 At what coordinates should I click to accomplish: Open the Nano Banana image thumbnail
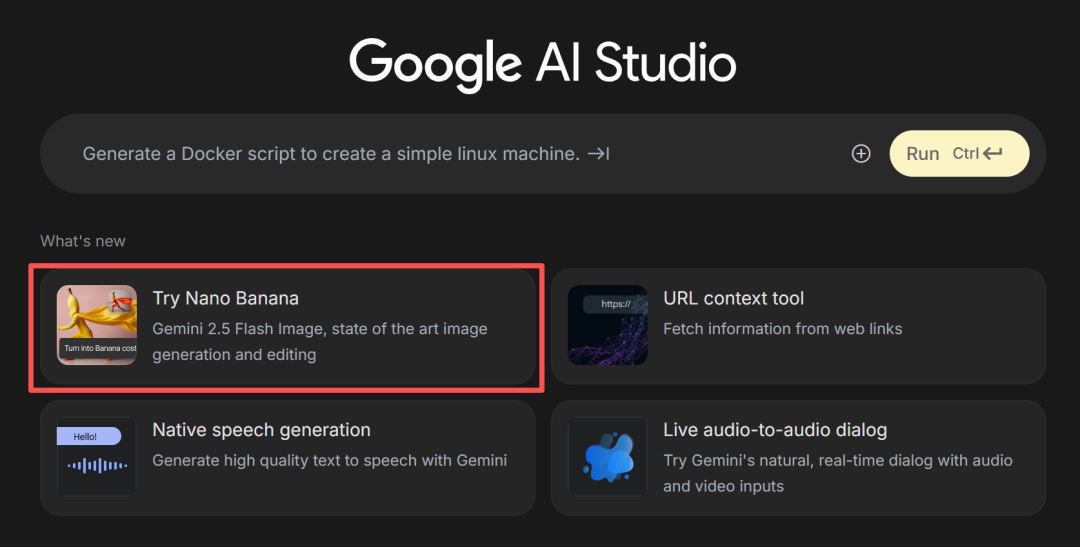pyautogui.click(x=97, y=325)
